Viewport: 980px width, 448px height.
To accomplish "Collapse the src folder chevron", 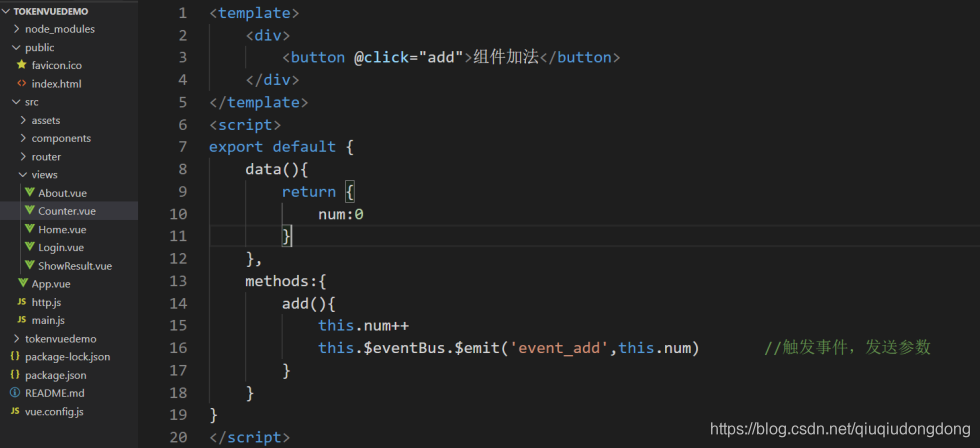I will (x=16, y=102).
